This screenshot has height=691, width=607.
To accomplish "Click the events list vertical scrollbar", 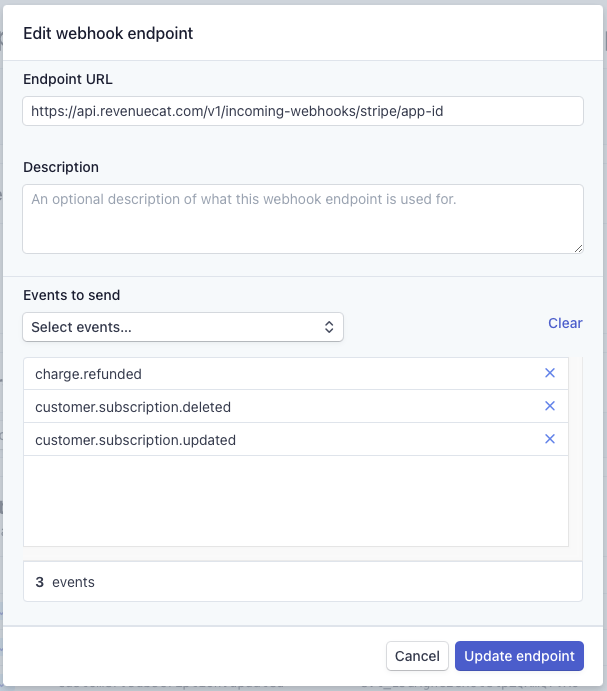I will [576, 450].
